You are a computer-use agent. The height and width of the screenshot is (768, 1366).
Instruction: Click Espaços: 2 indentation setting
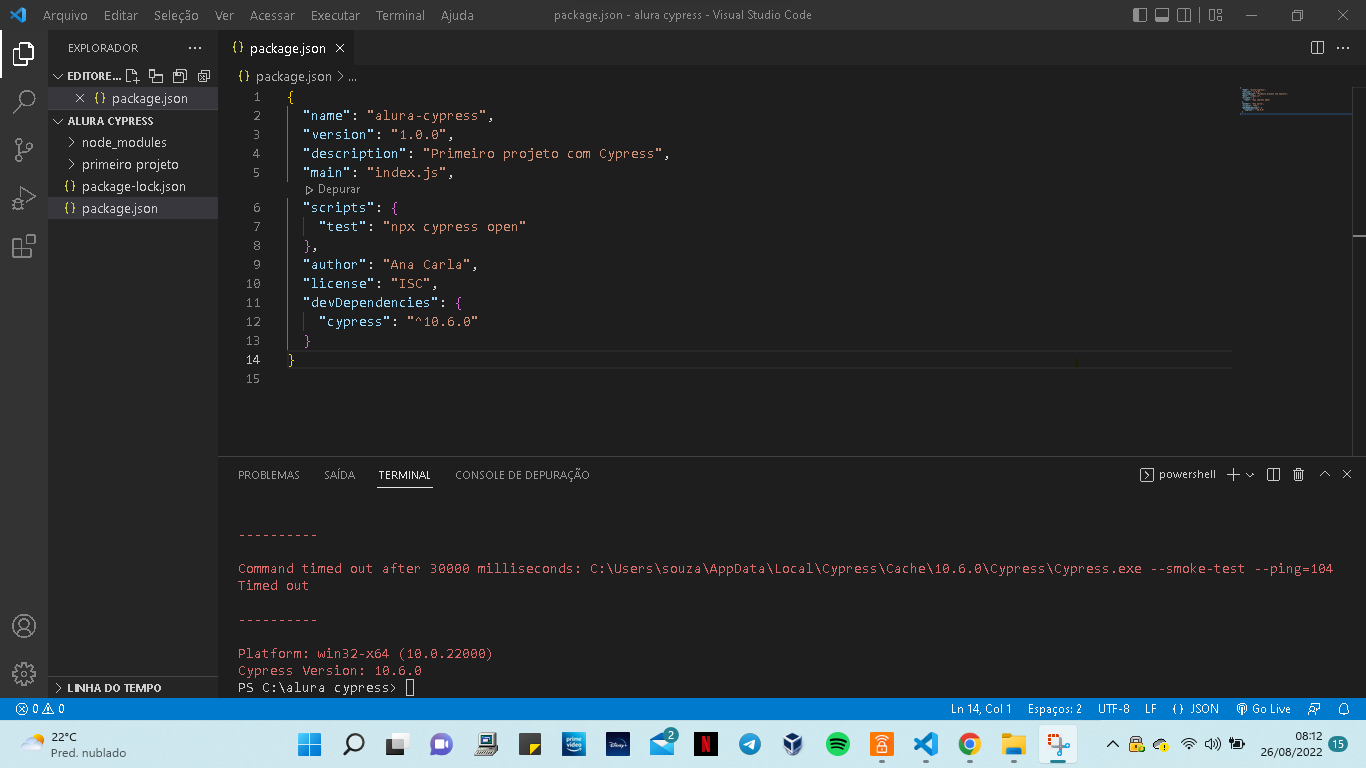(x=1054, y=709)
